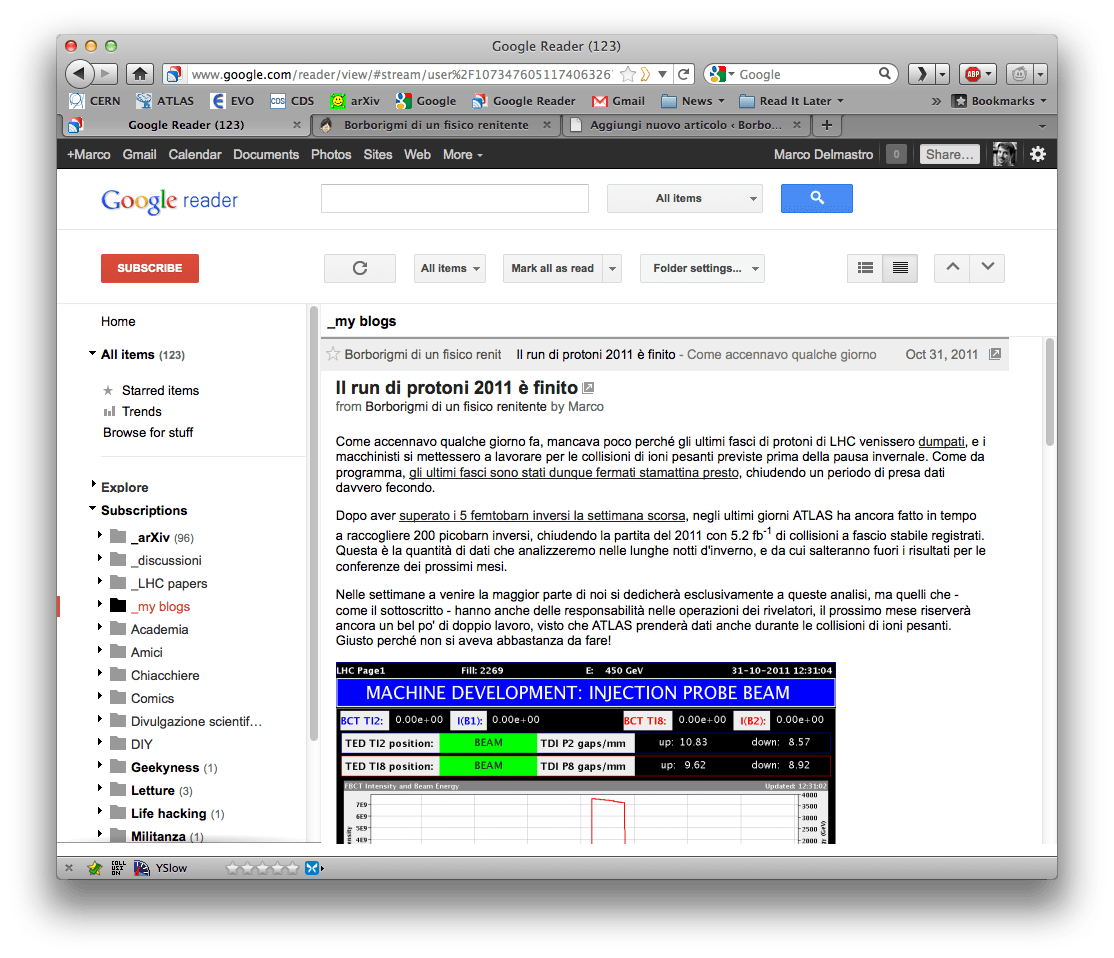
Task: Click the browser address bar URL
Action: click(x=401, y=74)
